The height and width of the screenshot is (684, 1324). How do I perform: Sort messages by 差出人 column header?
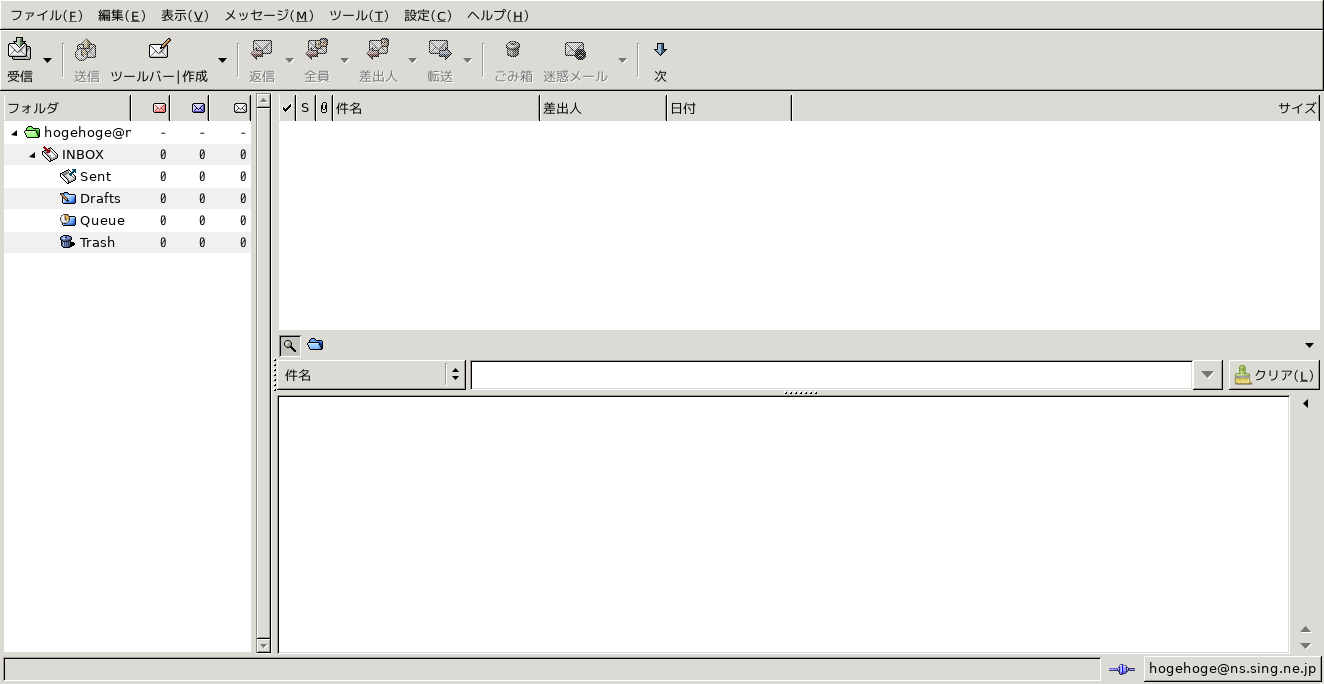point(603,108)
